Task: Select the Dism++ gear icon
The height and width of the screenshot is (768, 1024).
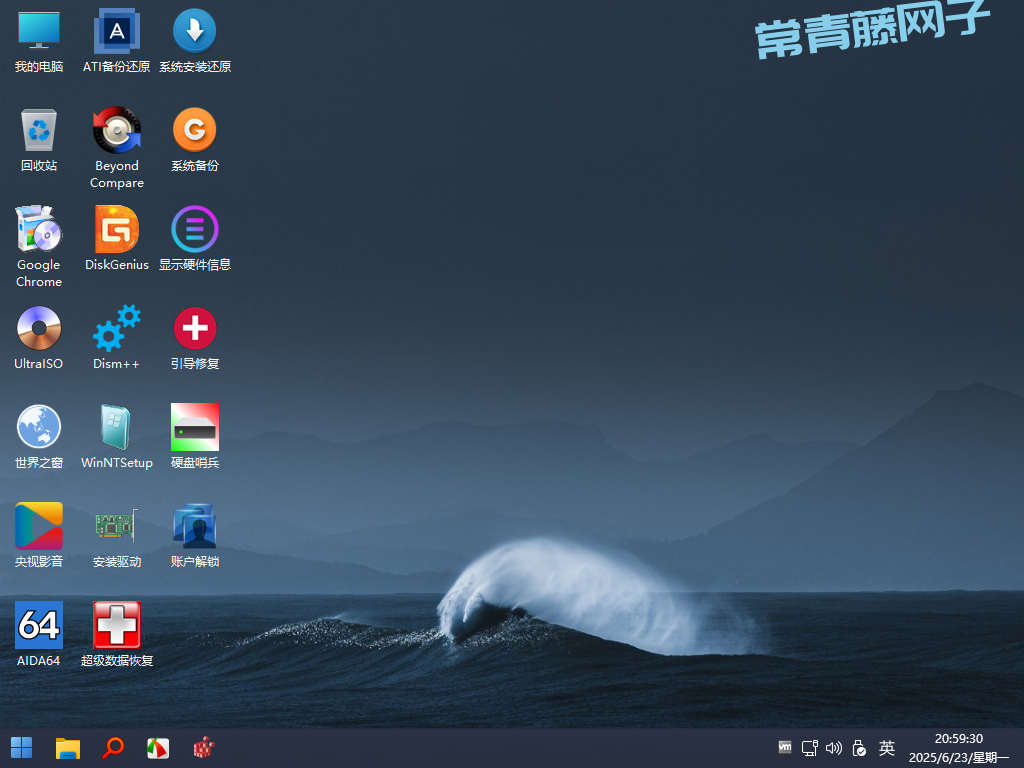Action: click(x=117, y=329)
